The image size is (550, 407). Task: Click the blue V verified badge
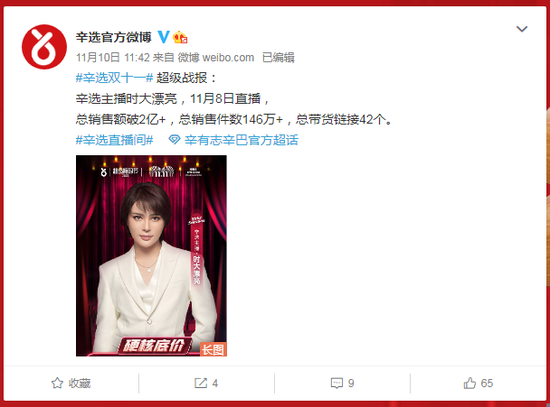coord(163,37)
